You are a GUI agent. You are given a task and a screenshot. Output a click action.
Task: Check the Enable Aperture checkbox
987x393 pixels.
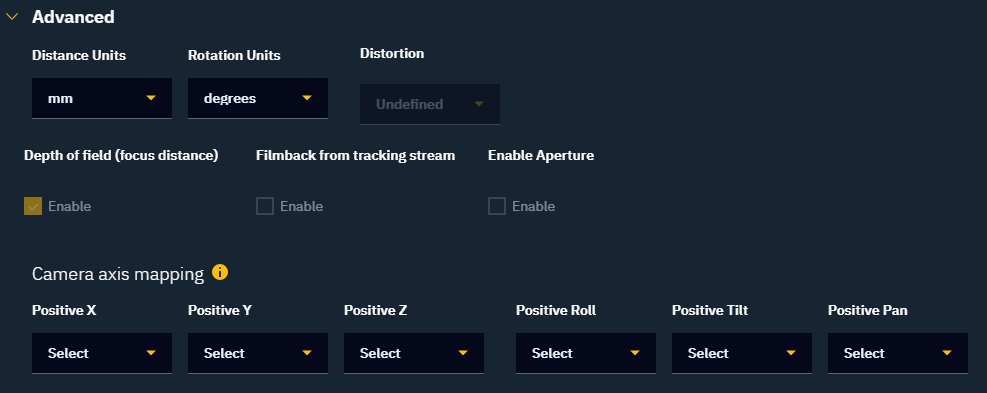point(497,206)
